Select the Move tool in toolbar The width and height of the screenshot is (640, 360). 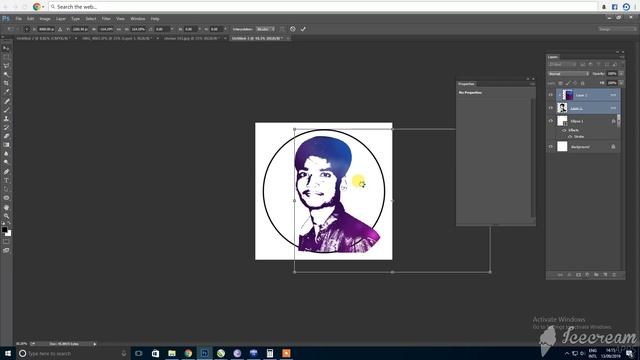pyautogui.click(x=6, y=49)
